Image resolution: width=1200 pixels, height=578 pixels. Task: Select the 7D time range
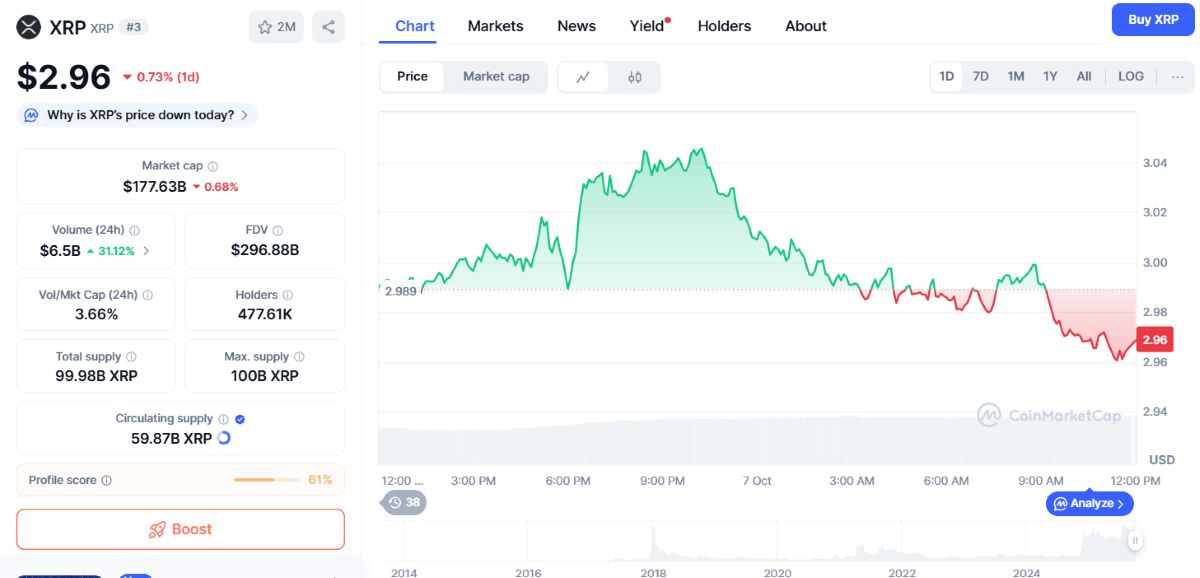(981, 76)
